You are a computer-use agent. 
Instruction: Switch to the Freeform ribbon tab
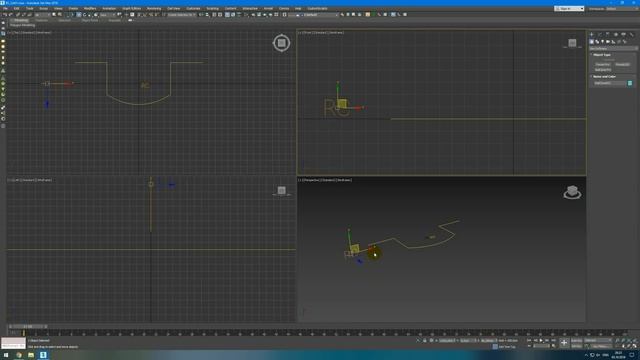point(41,20)
